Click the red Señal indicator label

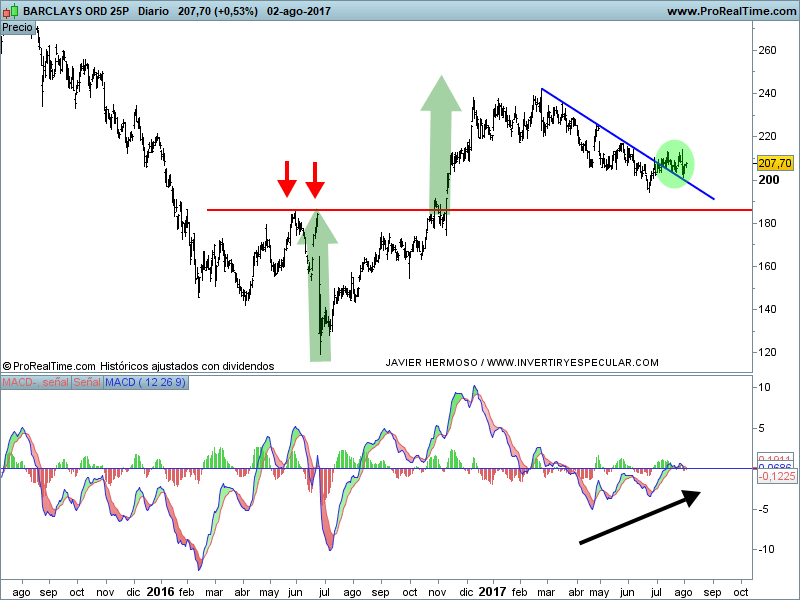87,383
